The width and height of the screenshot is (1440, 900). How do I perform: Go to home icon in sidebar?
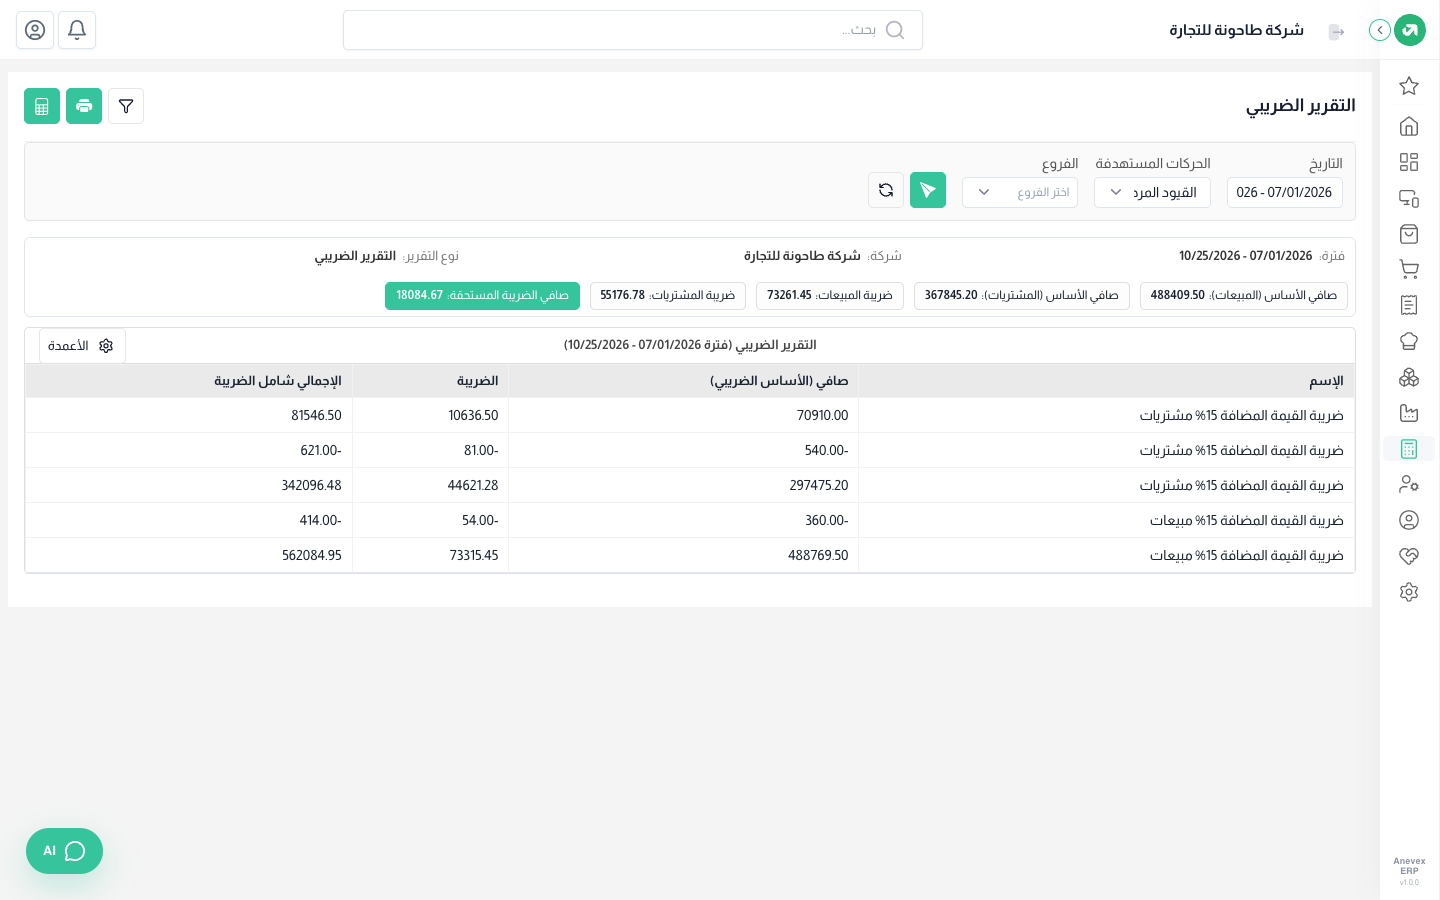coord(1409,126)
